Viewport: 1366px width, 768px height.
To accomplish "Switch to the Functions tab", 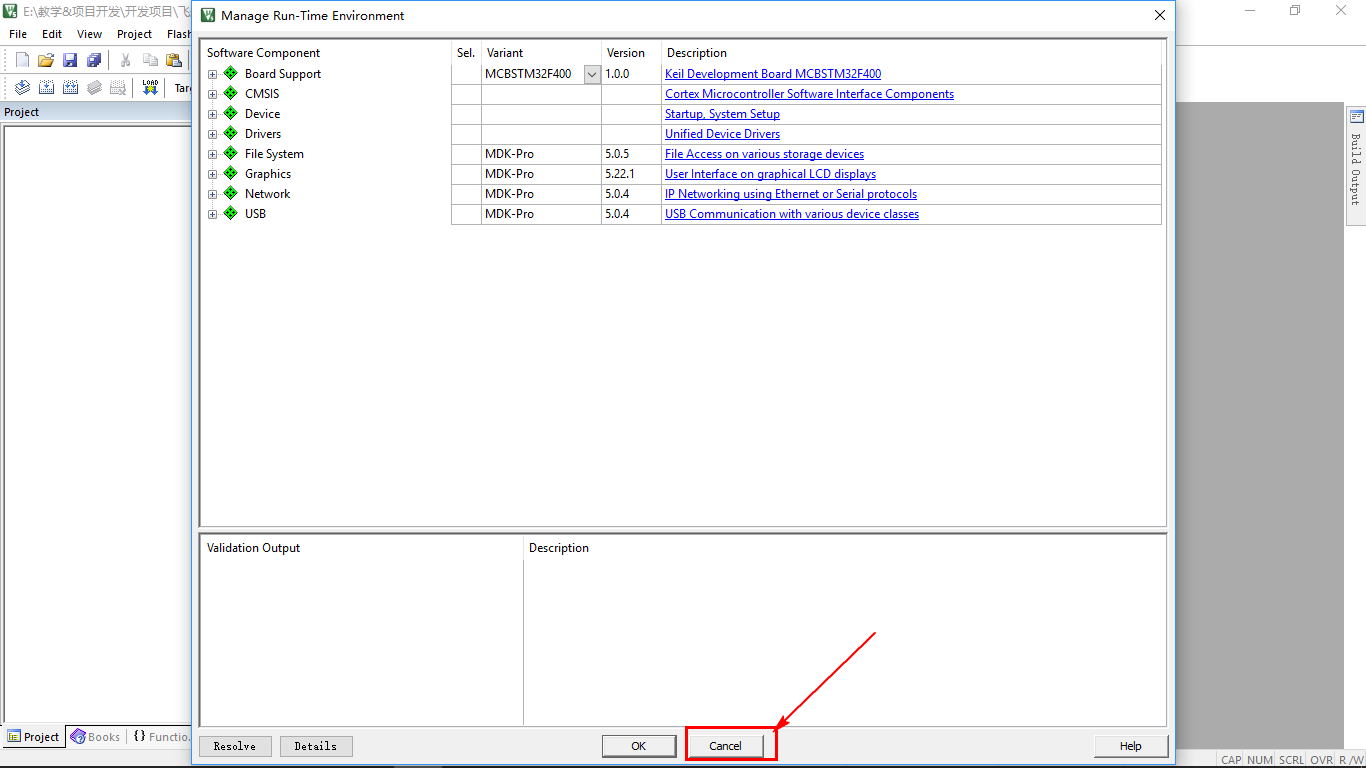I will [x=160, y=737].
